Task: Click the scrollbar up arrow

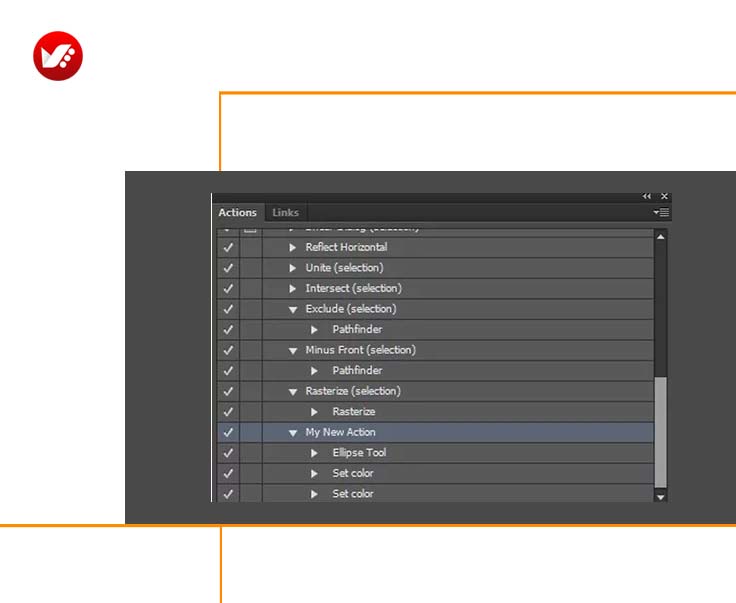Action: pos(660,237)
